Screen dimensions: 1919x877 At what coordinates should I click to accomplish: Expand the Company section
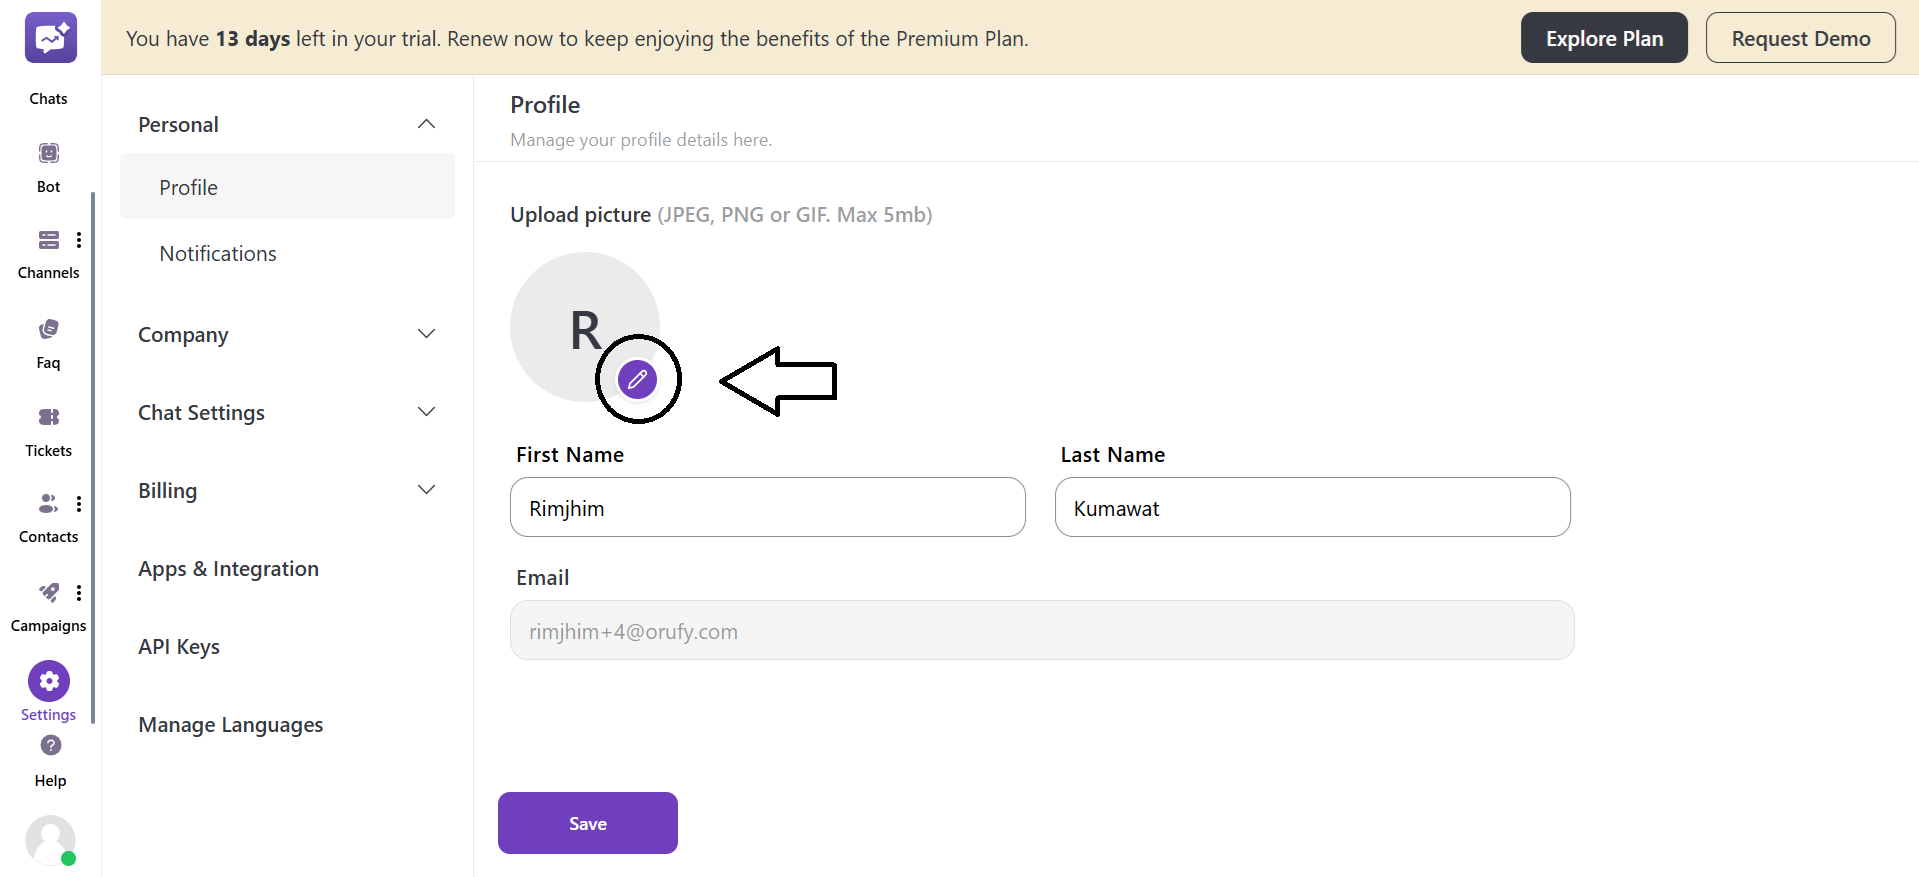pos(286,334)
